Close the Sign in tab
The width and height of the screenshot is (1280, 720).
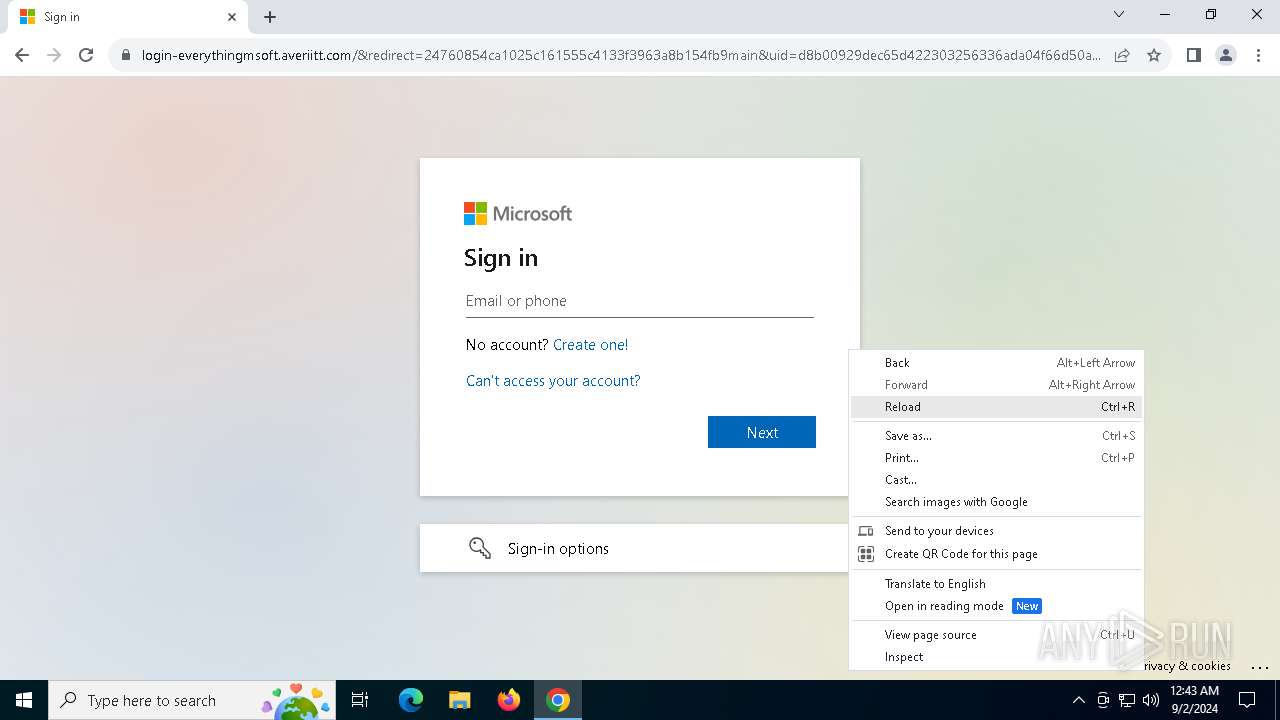232,17
